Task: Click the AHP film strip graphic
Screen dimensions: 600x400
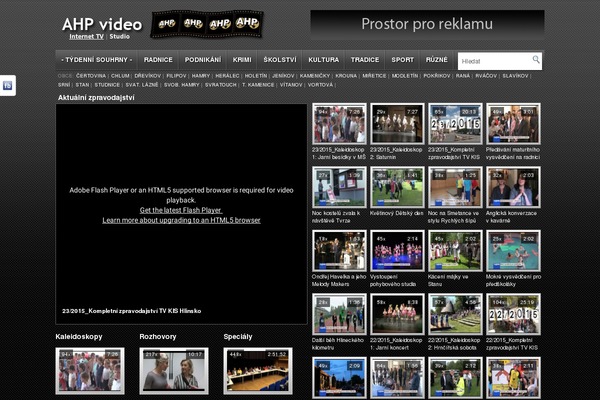Action: pyautogui.click(x=207, y=24)
